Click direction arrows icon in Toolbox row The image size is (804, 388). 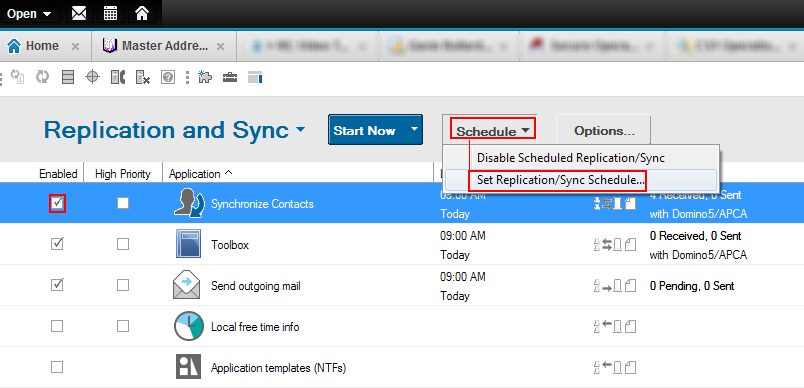click(x=615, y=245)
